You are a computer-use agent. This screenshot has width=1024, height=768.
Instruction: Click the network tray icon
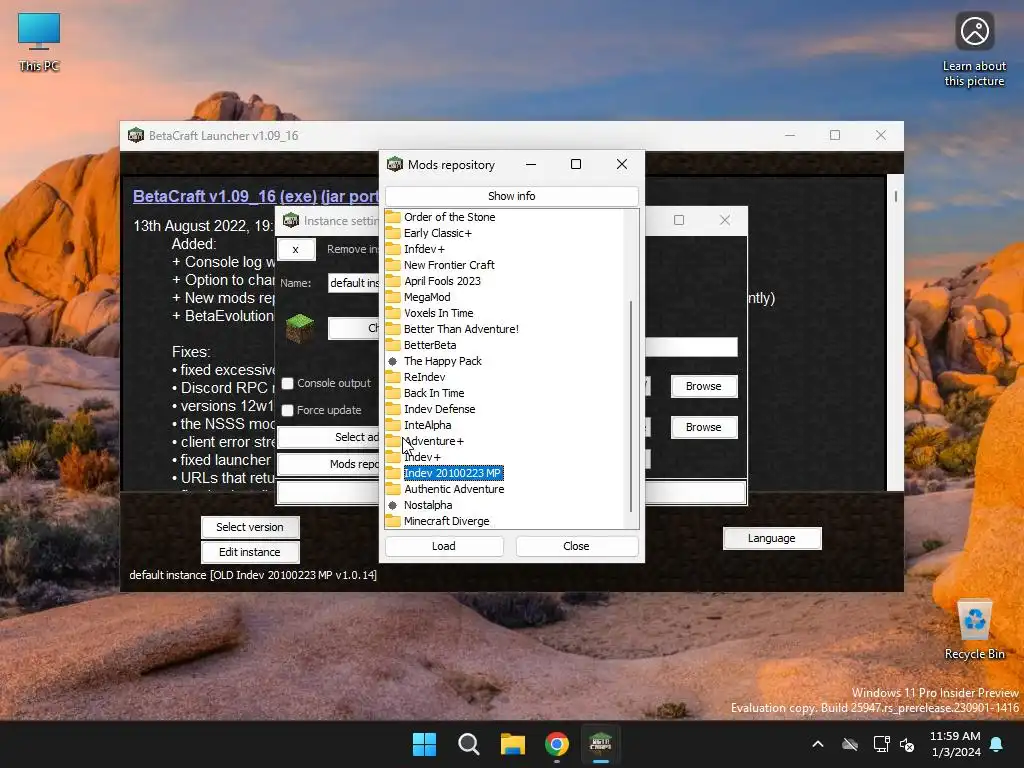[881, 744]
